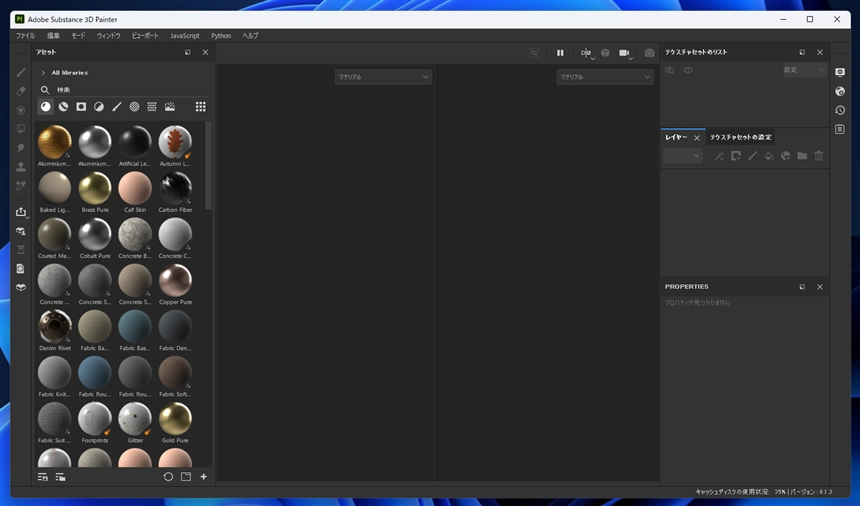The width and height of the screenshot is (860, 506).
Task: Open the Log document icon in left toolbar
Action: (x=21, y=269)
